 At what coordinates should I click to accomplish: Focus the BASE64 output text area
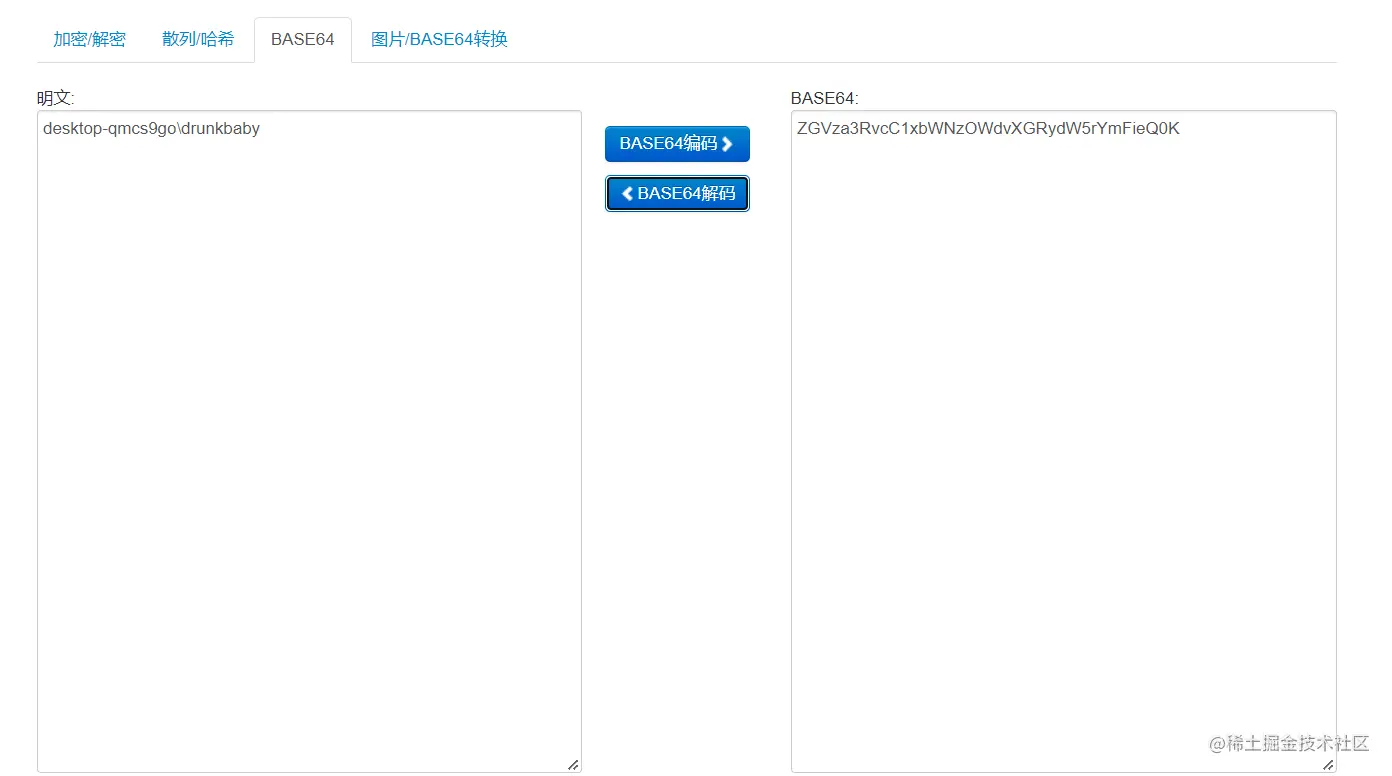coord(1063,441)
